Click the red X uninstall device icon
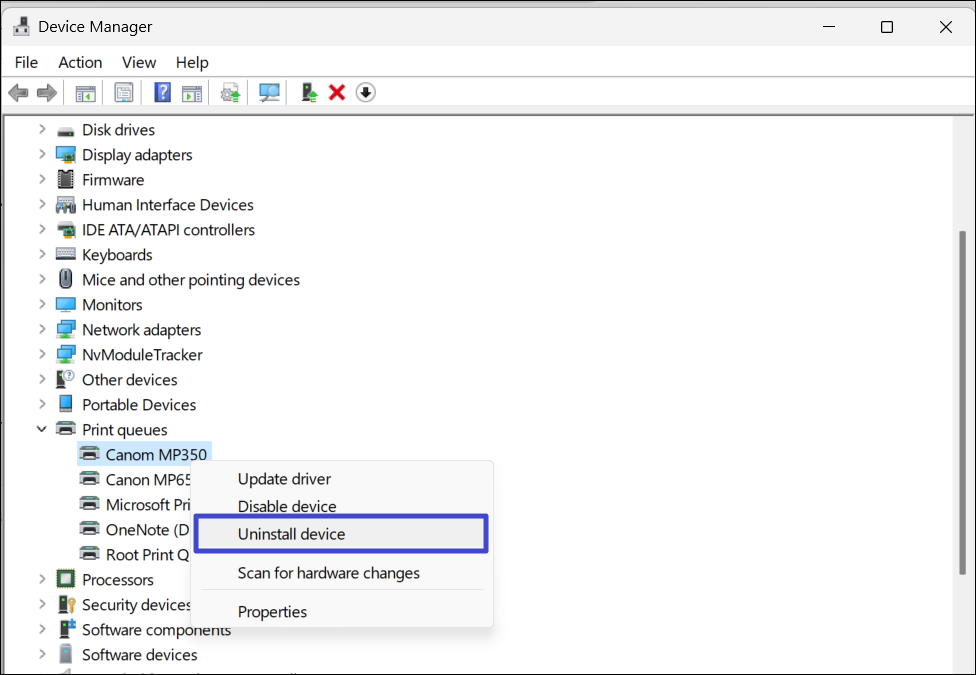976x675 pixels. [337, 93]
